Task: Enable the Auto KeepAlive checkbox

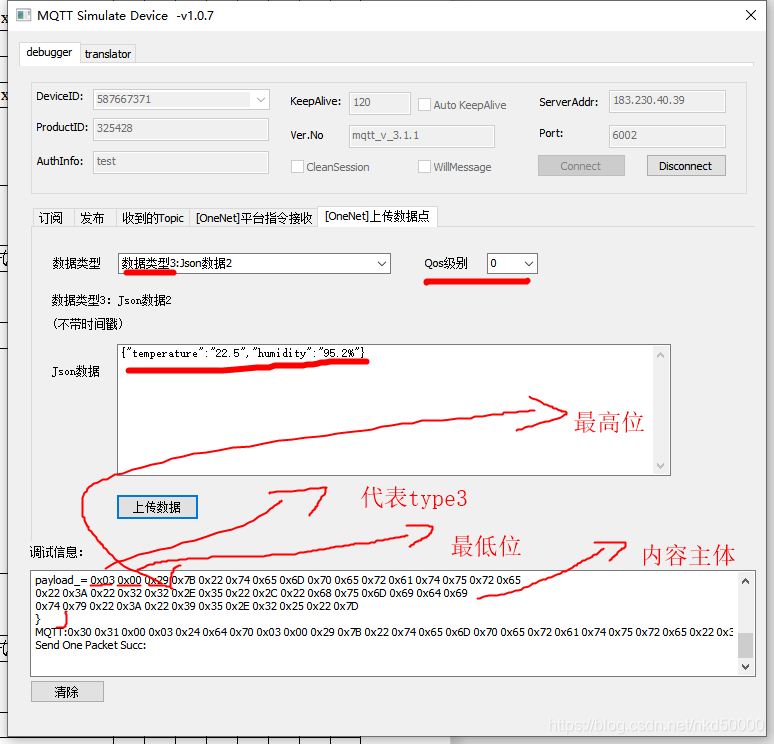Action: click(424, 105)
